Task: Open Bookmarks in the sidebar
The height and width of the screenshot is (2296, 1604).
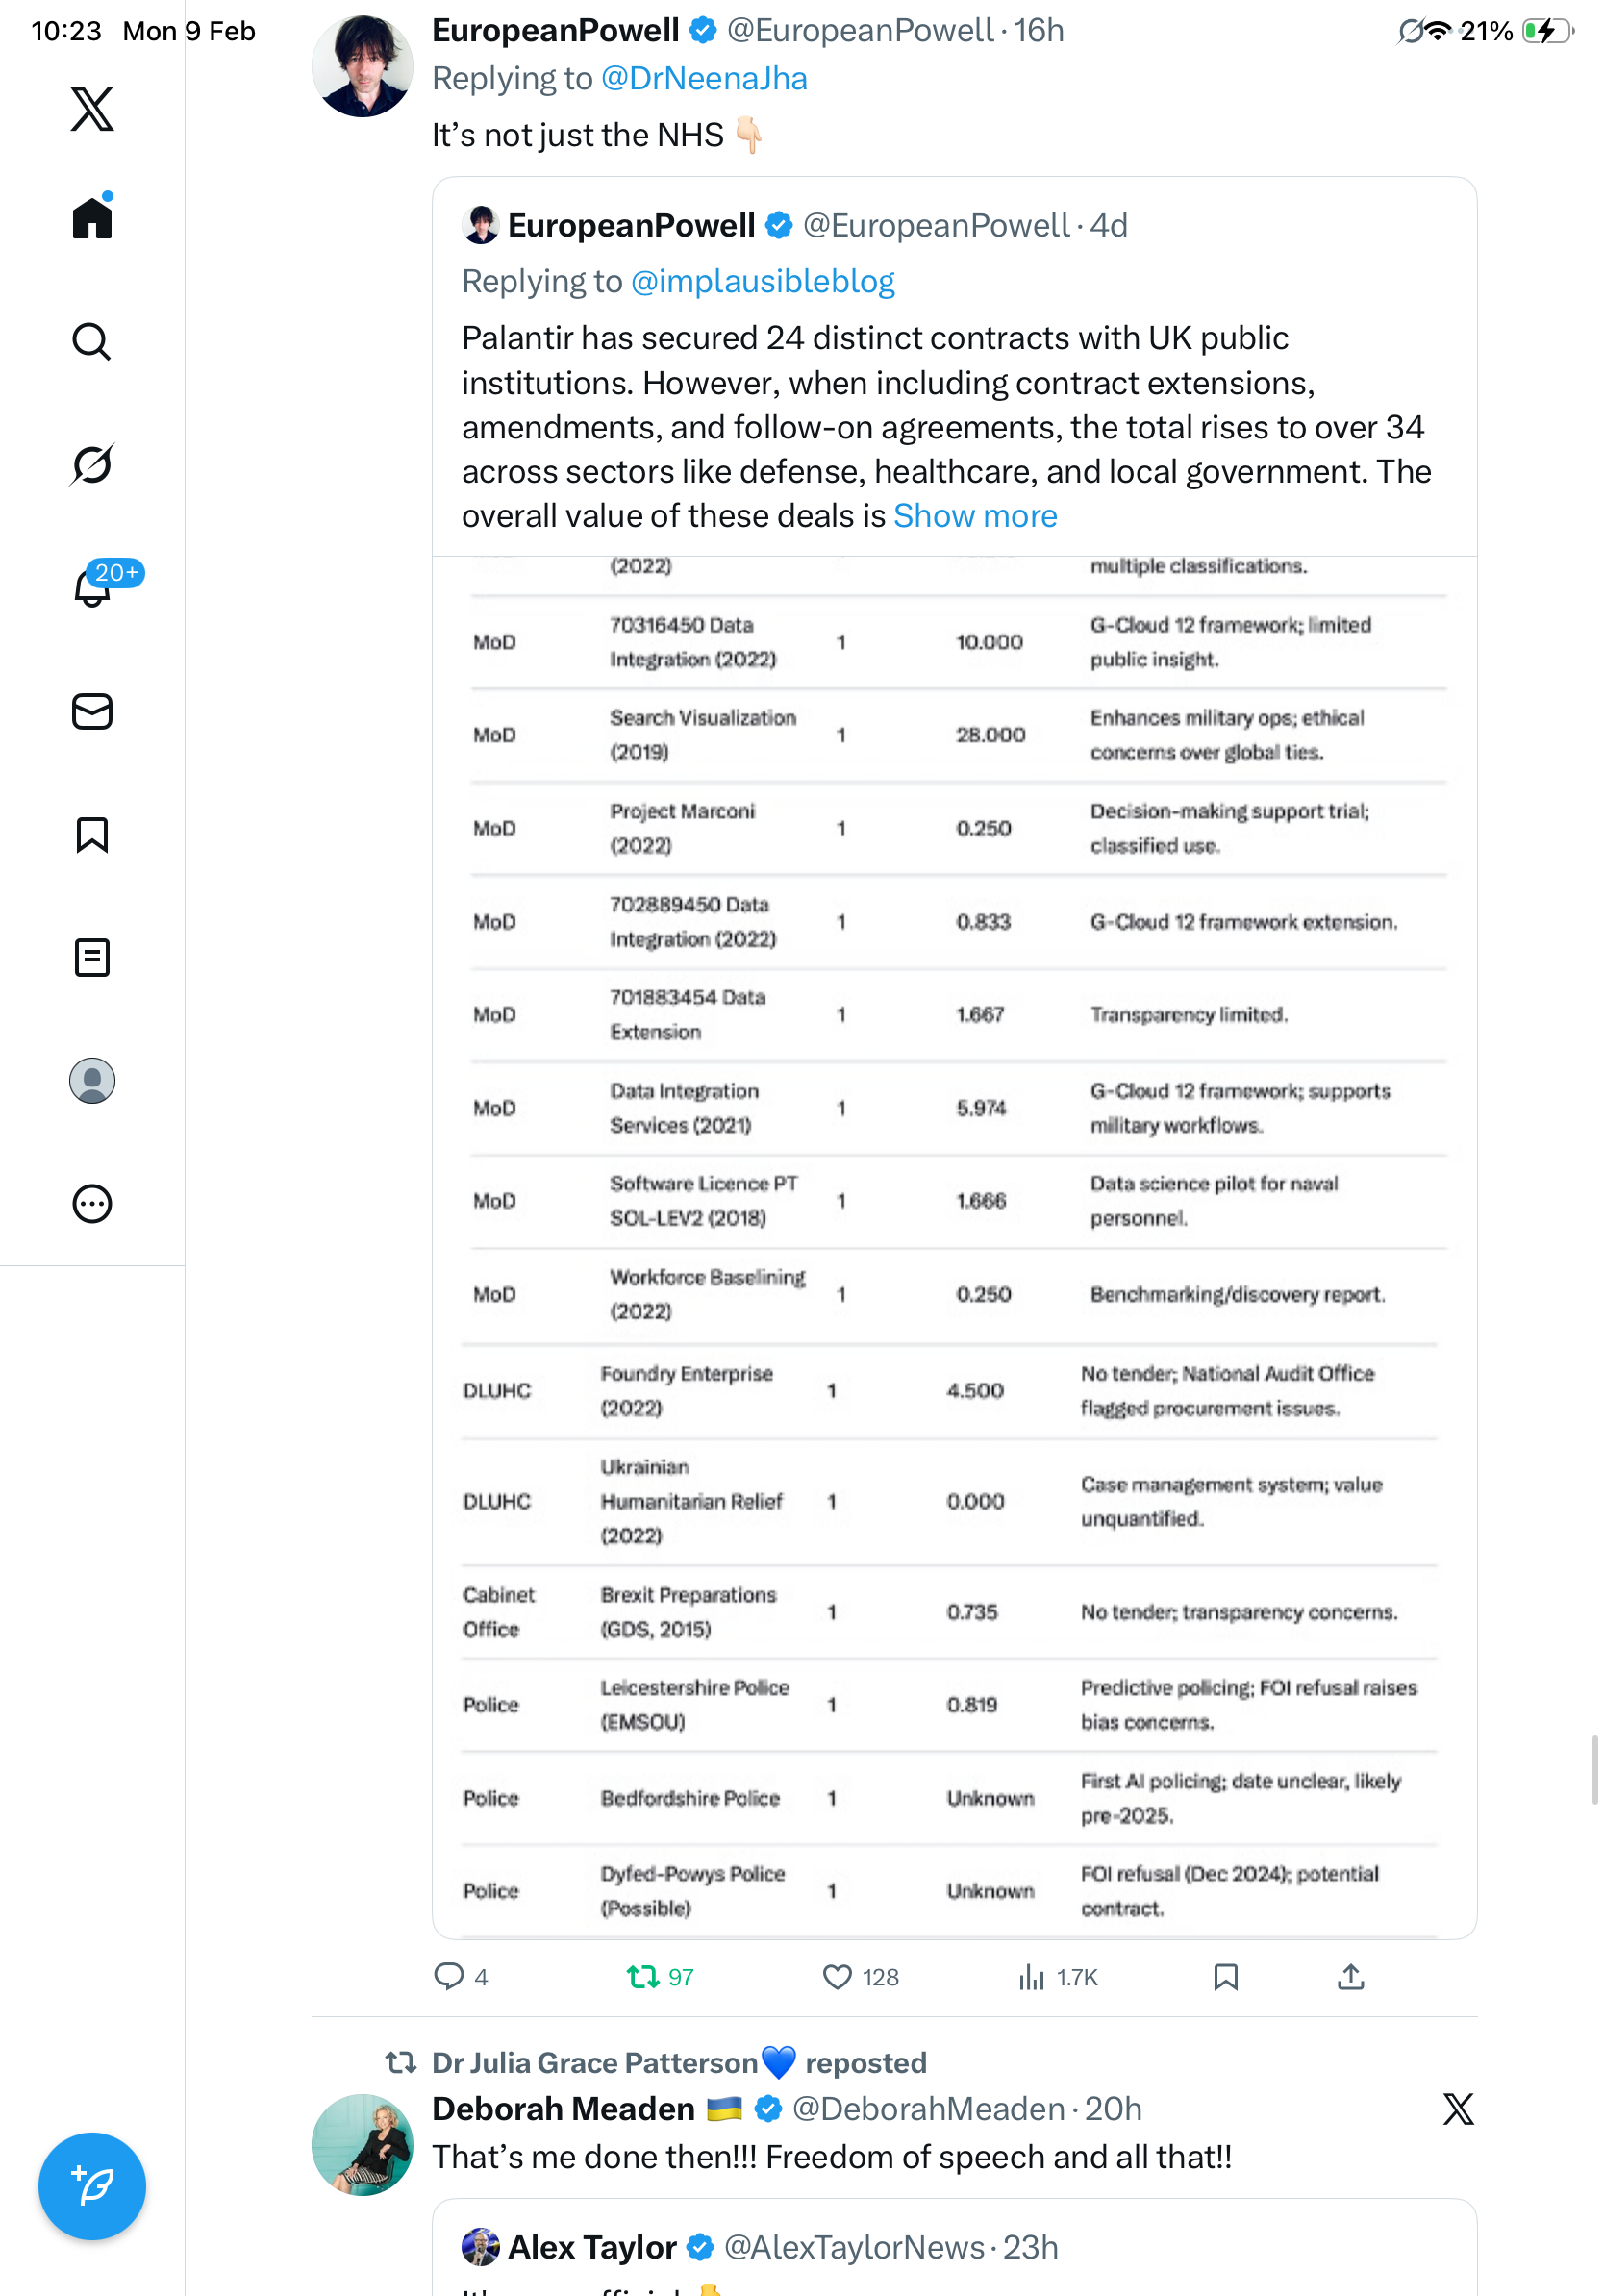Action: coord(92,834)
